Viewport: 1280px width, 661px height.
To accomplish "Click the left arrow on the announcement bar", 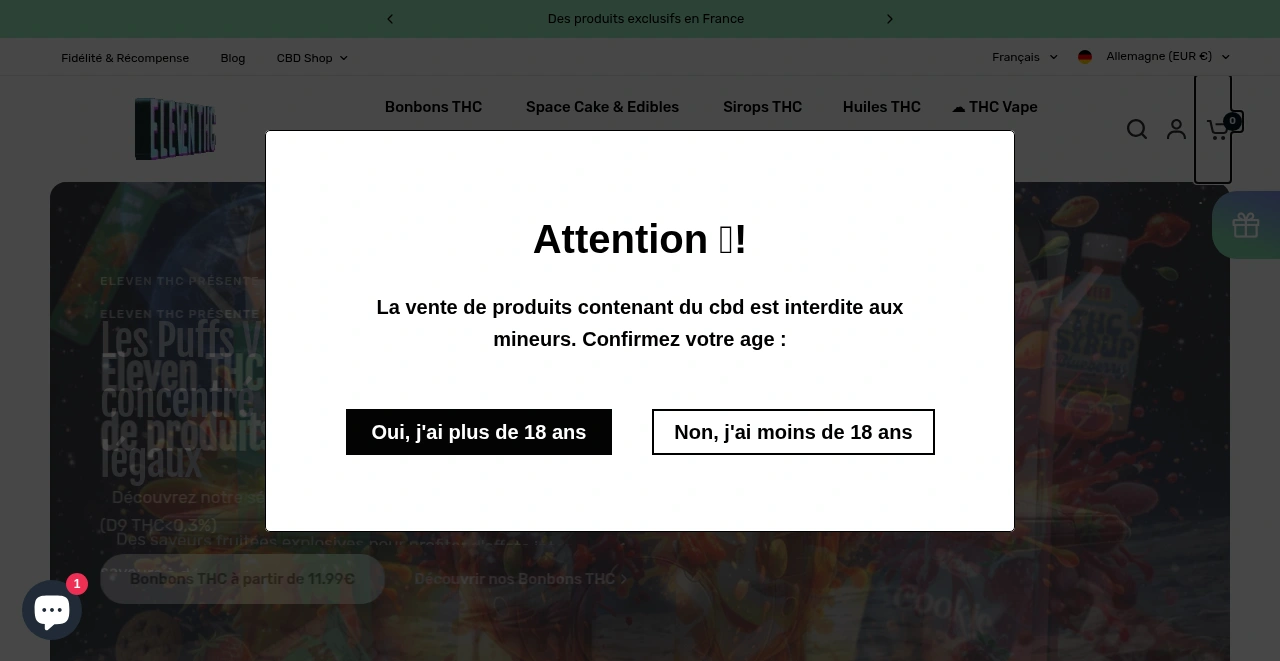I will [x=390, y=19].
